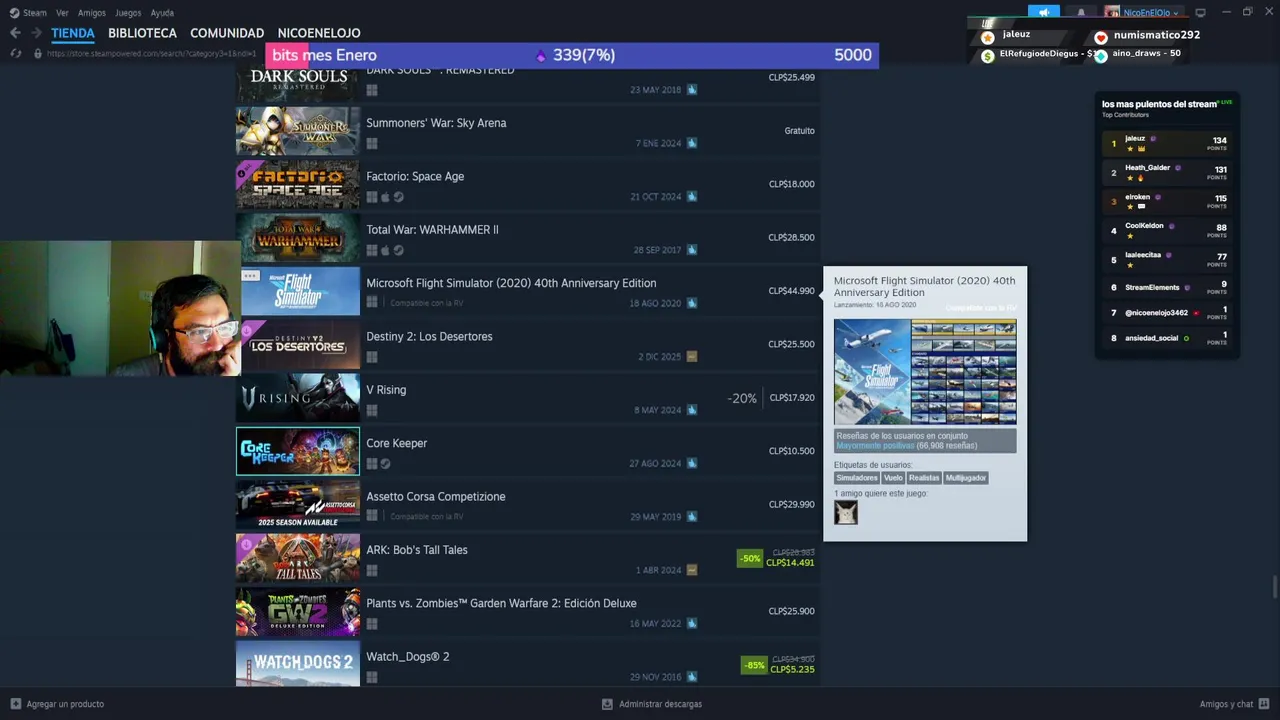Click the Factorio Space Age capsule image

(x=298, y=184)
